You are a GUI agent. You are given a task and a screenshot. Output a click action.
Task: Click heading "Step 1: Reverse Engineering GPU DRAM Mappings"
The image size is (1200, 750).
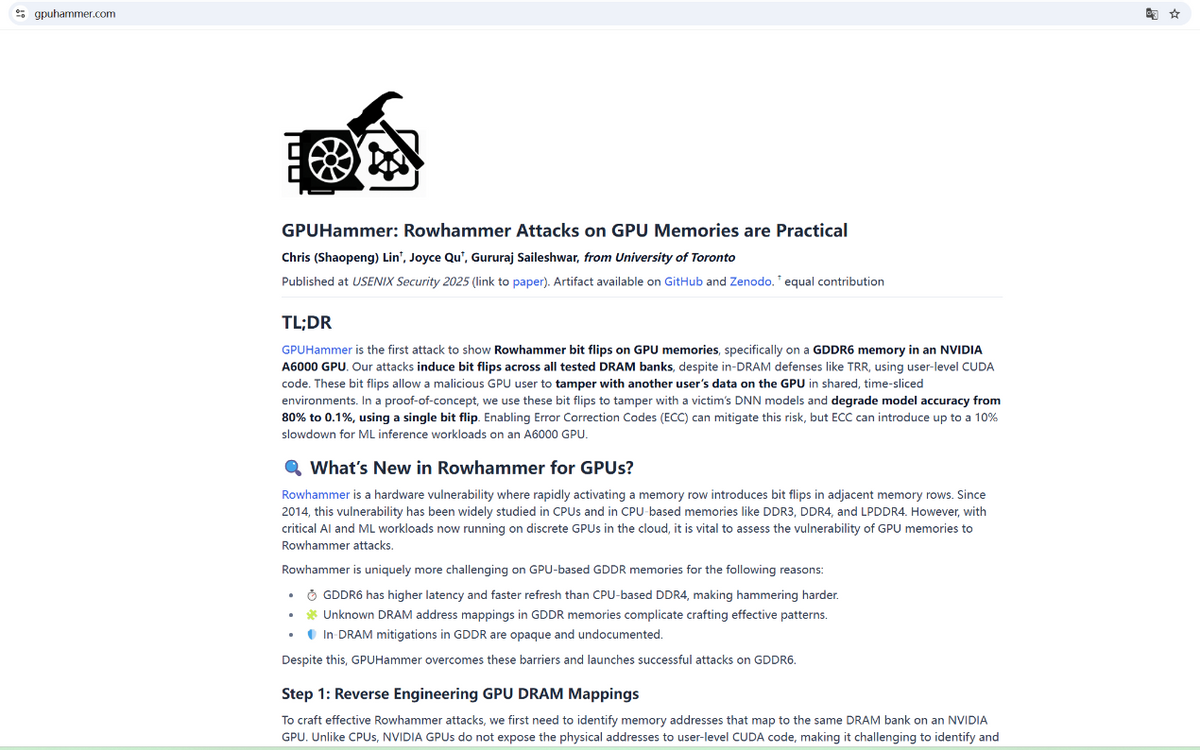[x=460, y=694]
